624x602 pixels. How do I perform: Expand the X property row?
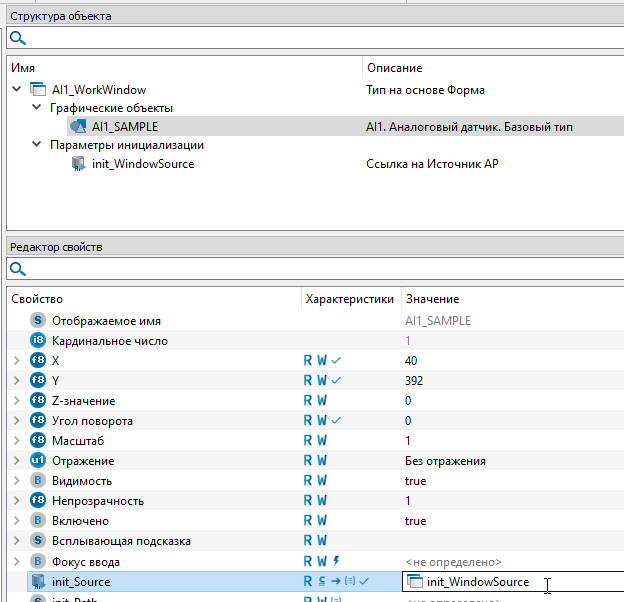coord(16,361)
